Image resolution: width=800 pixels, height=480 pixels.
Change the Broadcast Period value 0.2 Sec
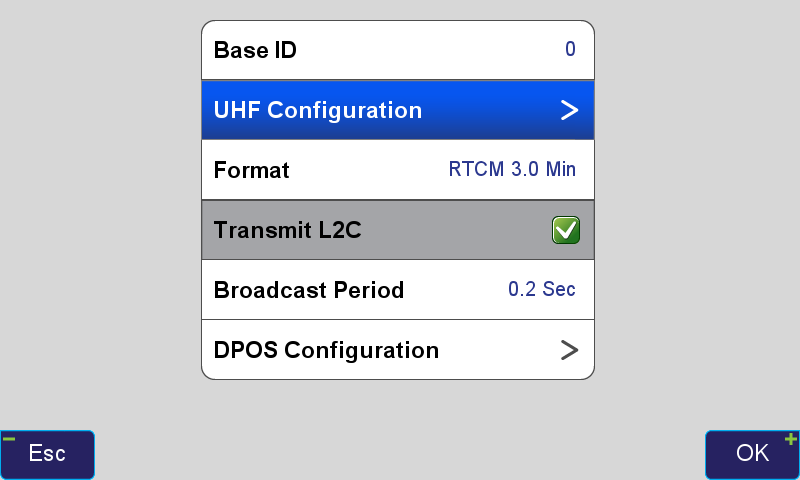click(541, 290)
